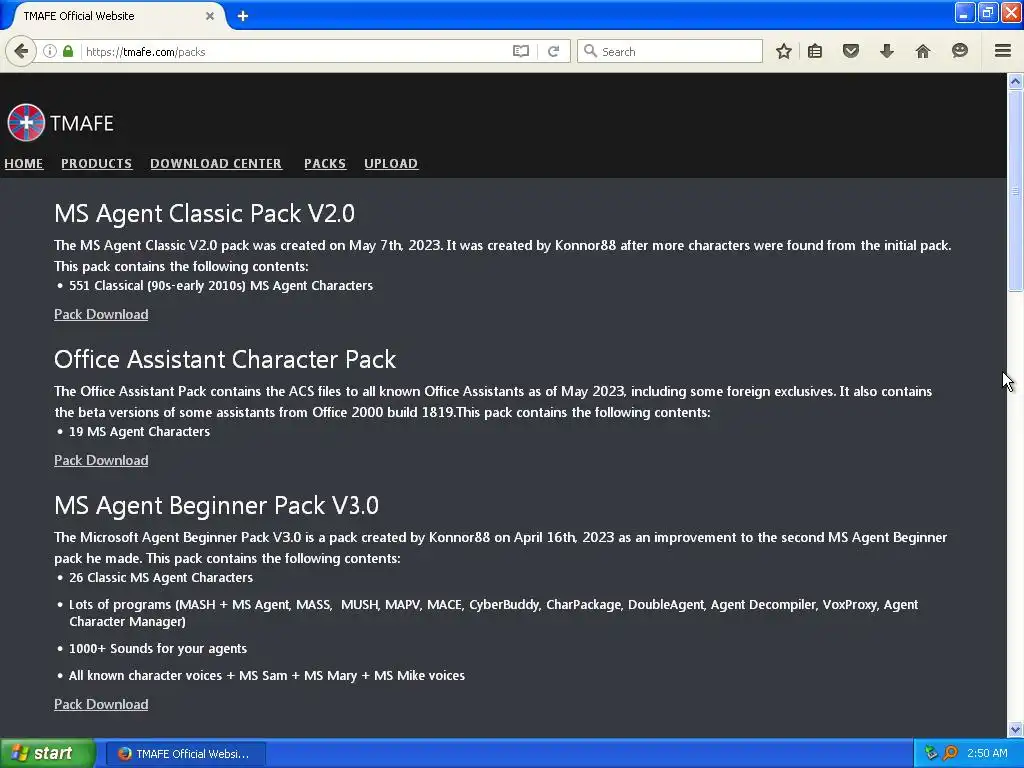1024x768 pixels.
Task: Open the UPLOAD nav link
Action: (391, 163)
